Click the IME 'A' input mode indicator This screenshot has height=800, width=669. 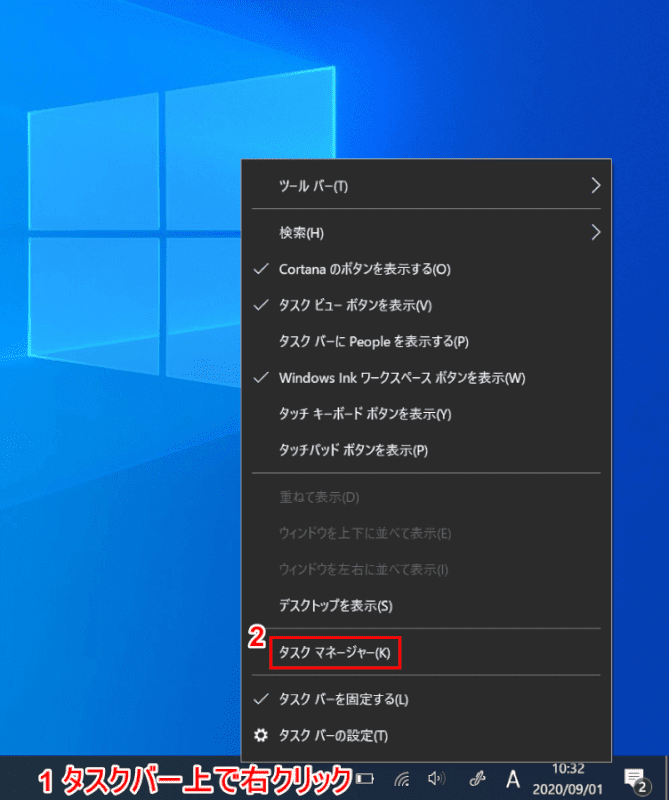click(513, 779)
